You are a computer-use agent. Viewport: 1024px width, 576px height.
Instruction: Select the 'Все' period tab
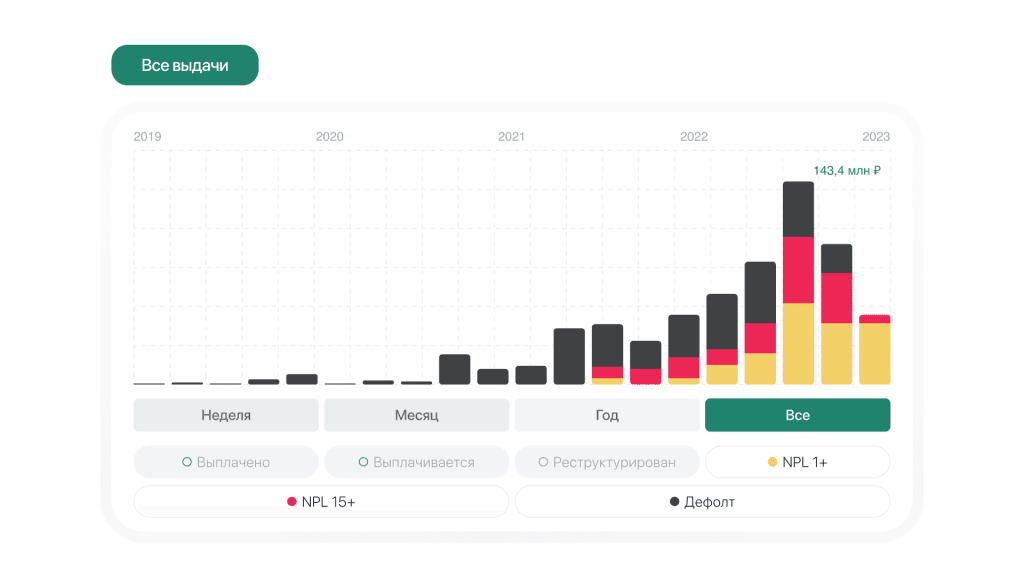tap(797, 415)
